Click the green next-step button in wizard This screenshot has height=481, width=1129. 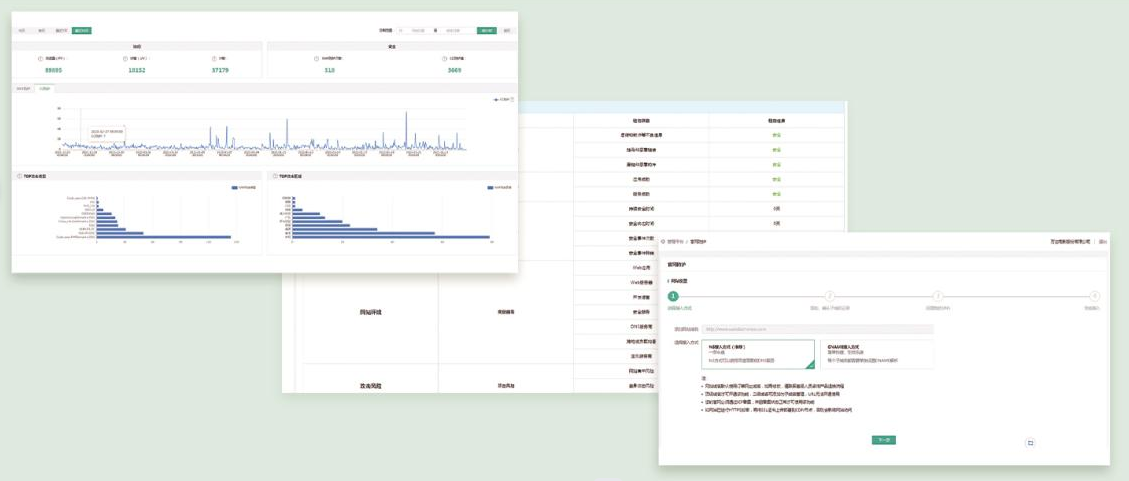884,439
